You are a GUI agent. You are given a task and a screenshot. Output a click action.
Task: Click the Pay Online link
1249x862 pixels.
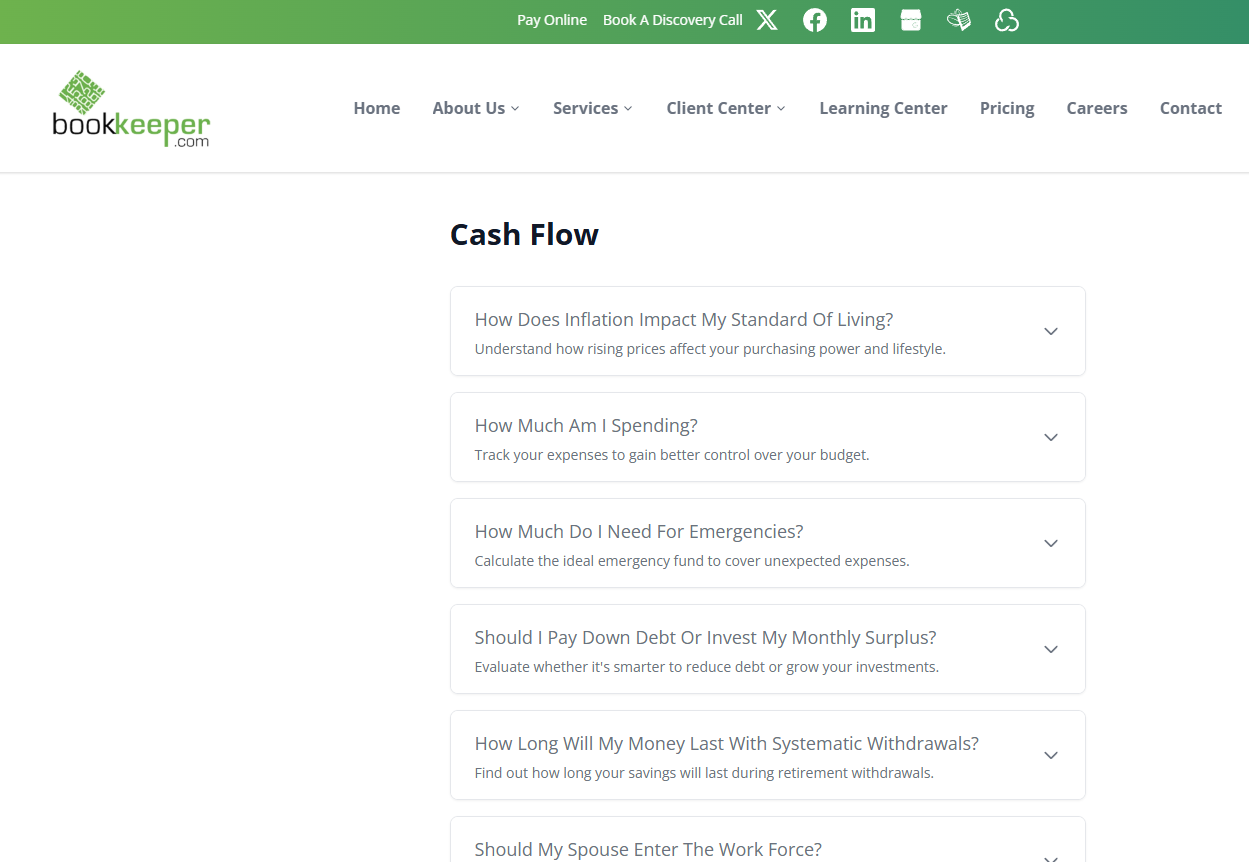552,20
